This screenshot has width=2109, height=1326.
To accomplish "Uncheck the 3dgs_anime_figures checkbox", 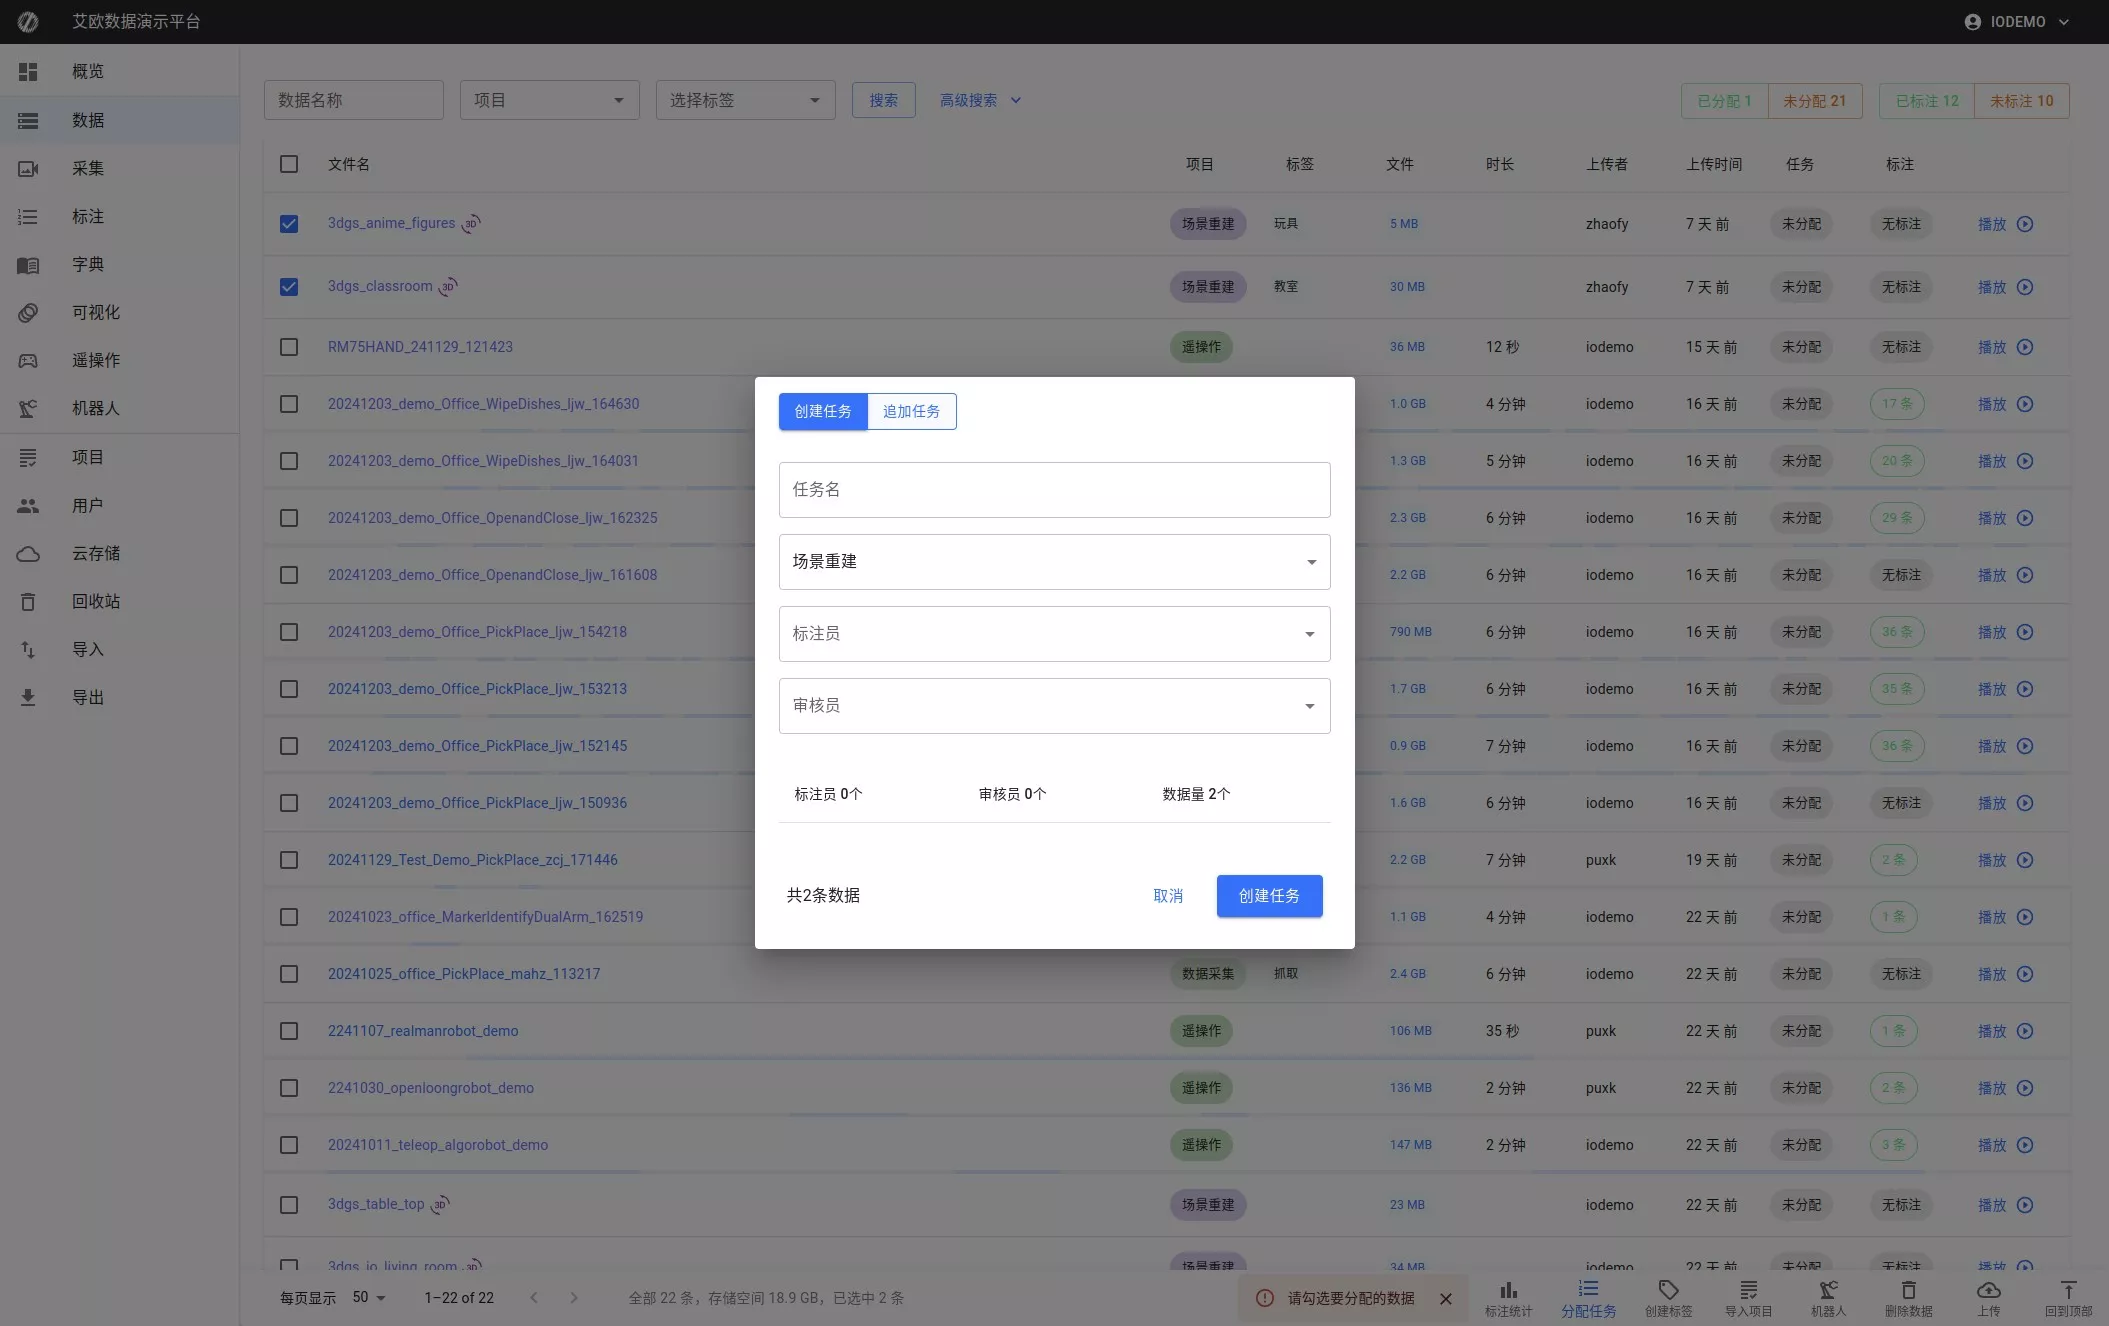I will pos(289,224).
